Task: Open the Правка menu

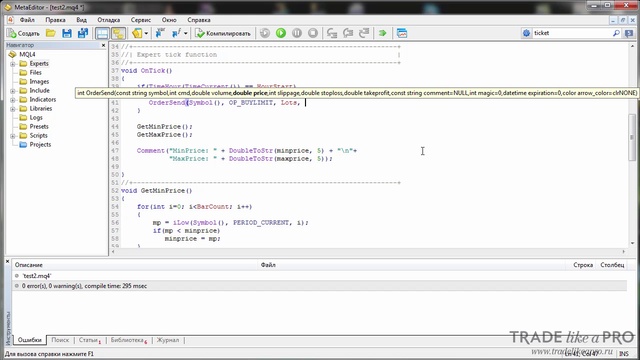Action: [x=55, y=20]
